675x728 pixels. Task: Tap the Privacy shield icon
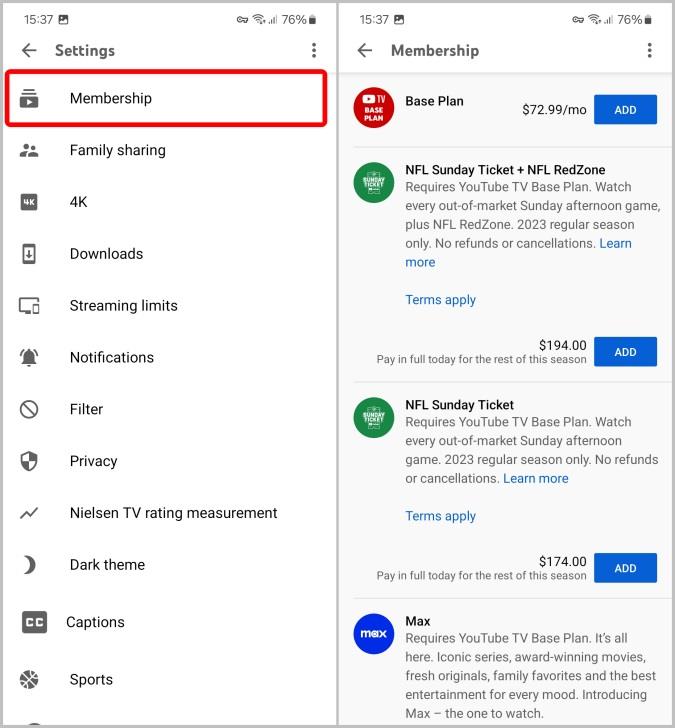[x=29, y=461]
